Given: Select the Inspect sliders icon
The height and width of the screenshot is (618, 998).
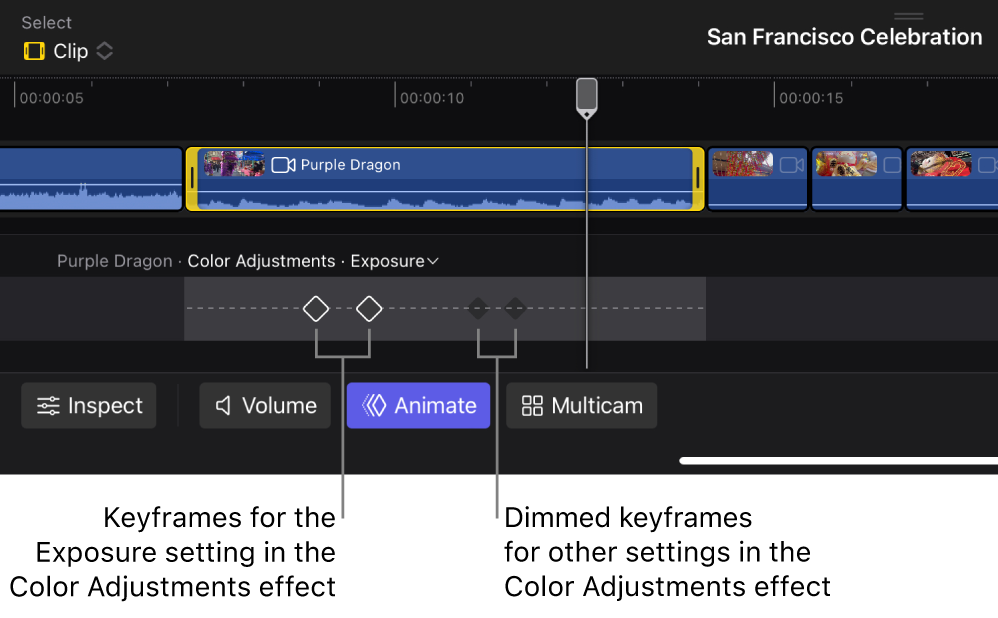Looking at the screenshot, I should coord(47,405).
